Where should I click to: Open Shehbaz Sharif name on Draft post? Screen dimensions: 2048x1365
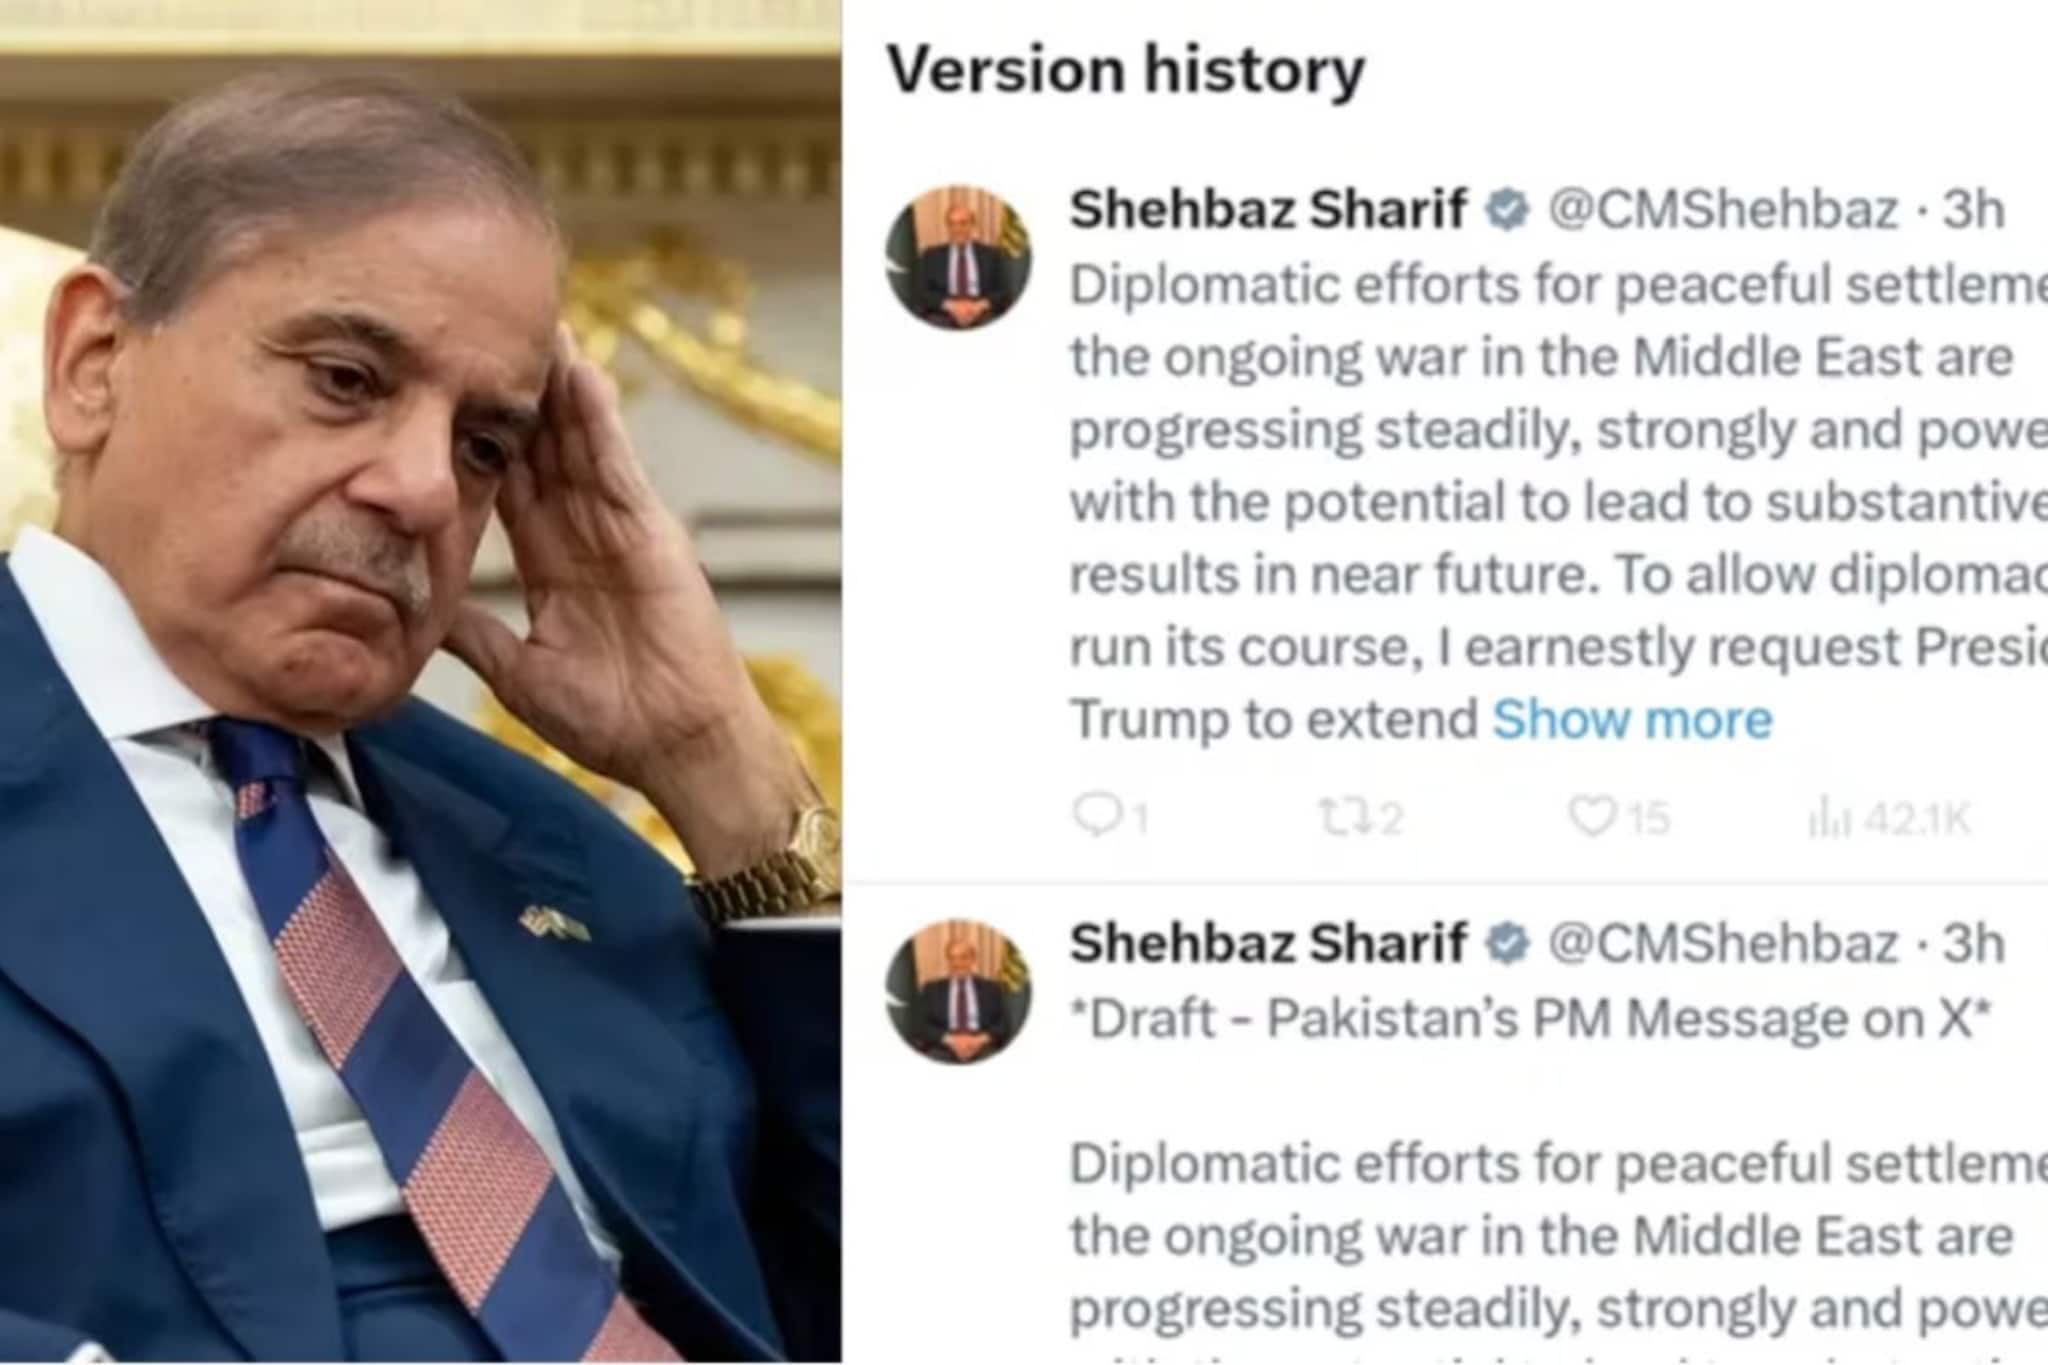[1268, 944]
